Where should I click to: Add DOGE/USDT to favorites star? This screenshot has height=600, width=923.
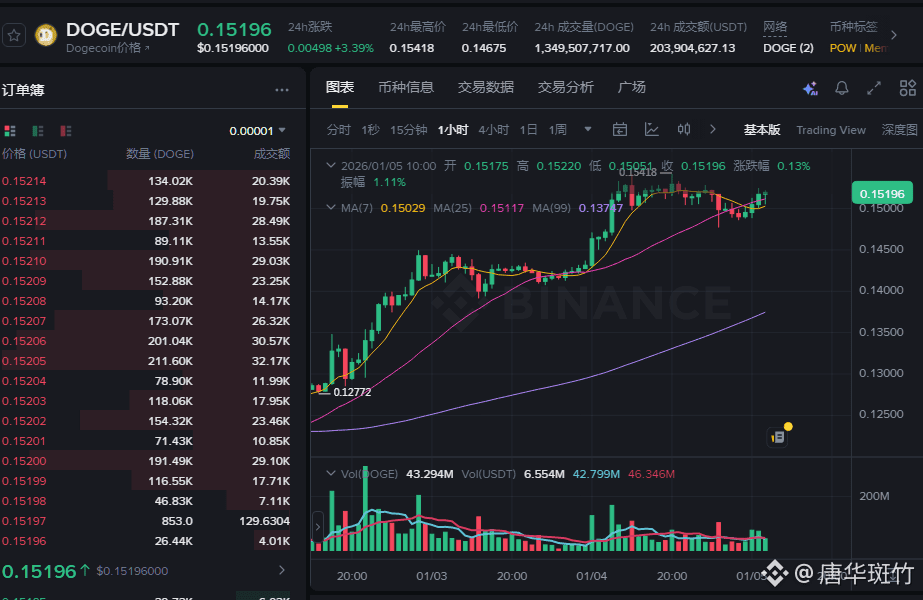point(14,36)
